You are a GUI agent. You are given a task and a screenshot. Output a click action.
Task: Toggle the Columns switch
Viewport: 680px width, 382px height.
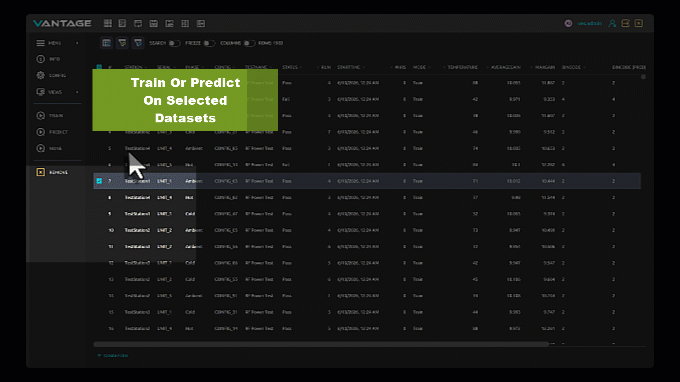(x=249, y=43)
